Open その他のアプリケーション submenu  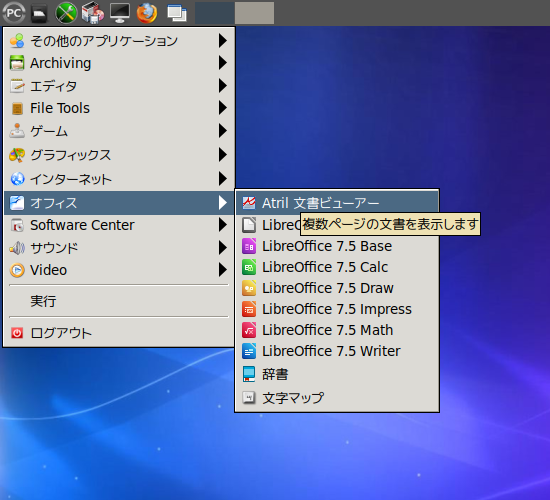(x=119, y=41)
